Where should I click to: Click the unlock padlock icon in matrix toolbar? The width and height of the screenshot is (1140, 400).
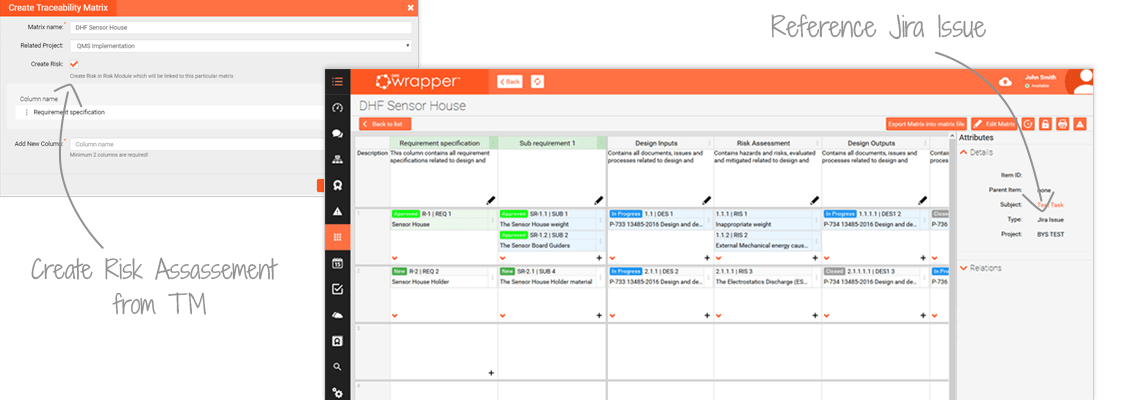[x=1045, y=124]
